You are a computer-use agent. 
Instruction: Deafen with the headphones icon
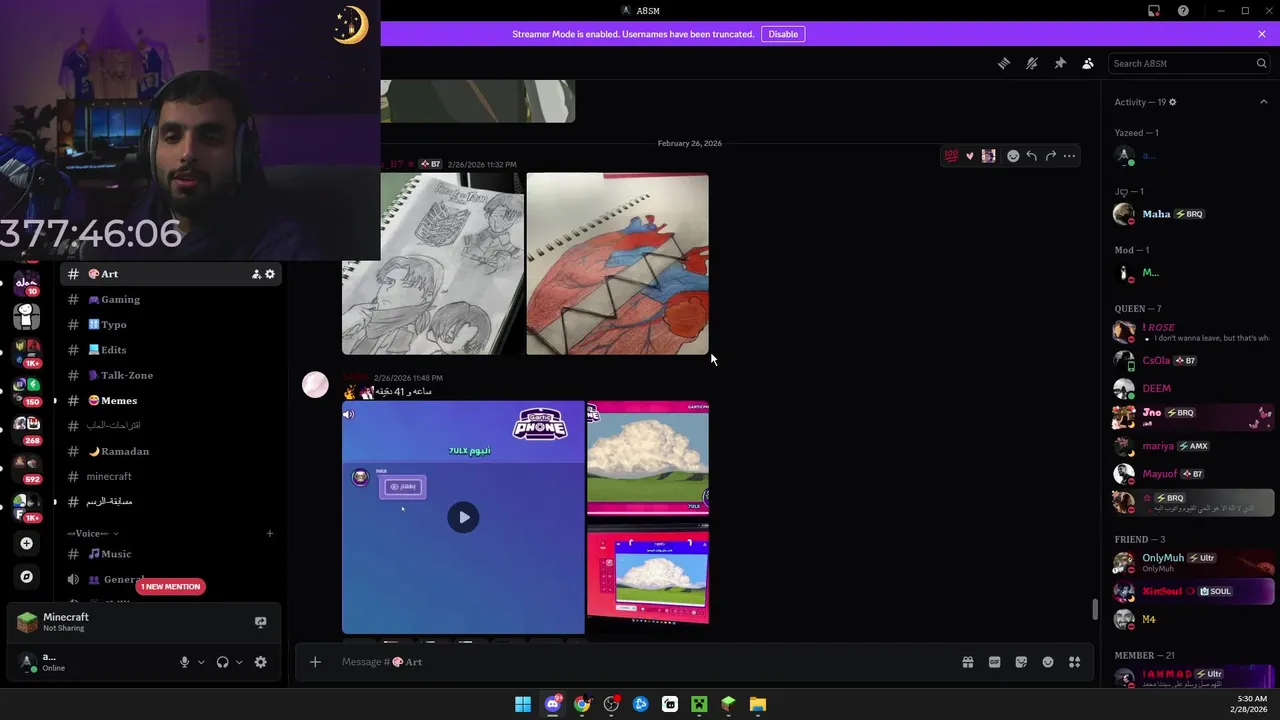point(222,662)
